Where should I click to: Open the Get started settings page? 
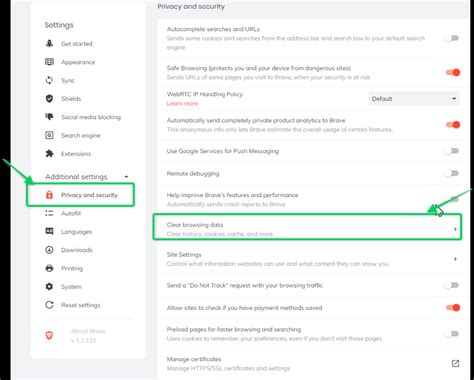[77, 43]
